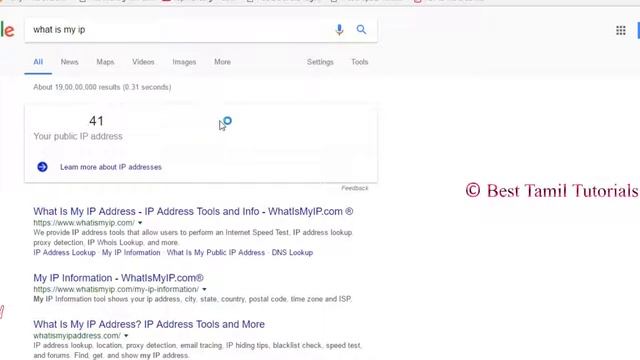This screenshot has width=640, height=360.
Task: Open the My IP Information sitelink
Action: click(131, 253)
